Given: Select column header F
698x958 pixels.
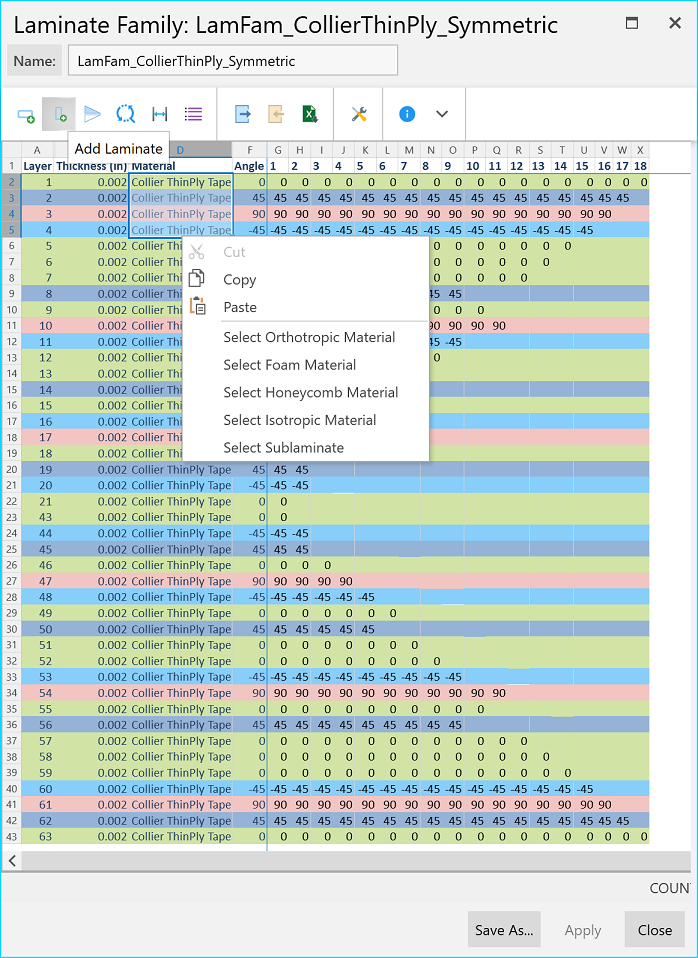Looking at the screenshot, I should pyautogui.click(x=249, y=150).
